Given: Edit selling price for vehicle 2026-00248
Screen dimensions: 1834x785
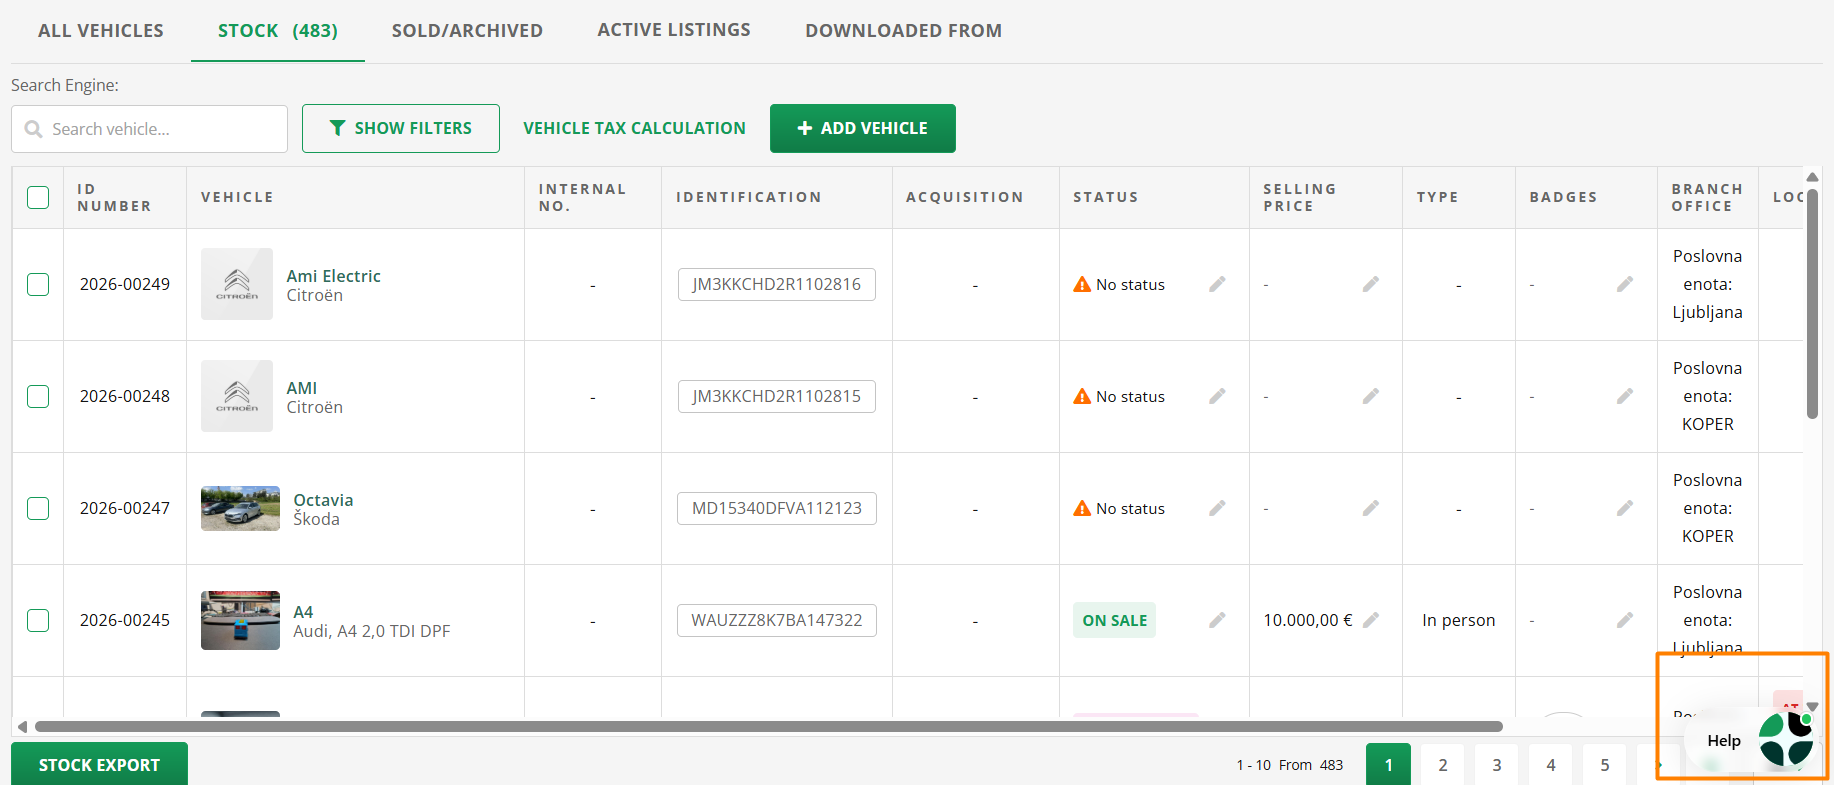Looking at the screenshot, I should [1371, 396].
